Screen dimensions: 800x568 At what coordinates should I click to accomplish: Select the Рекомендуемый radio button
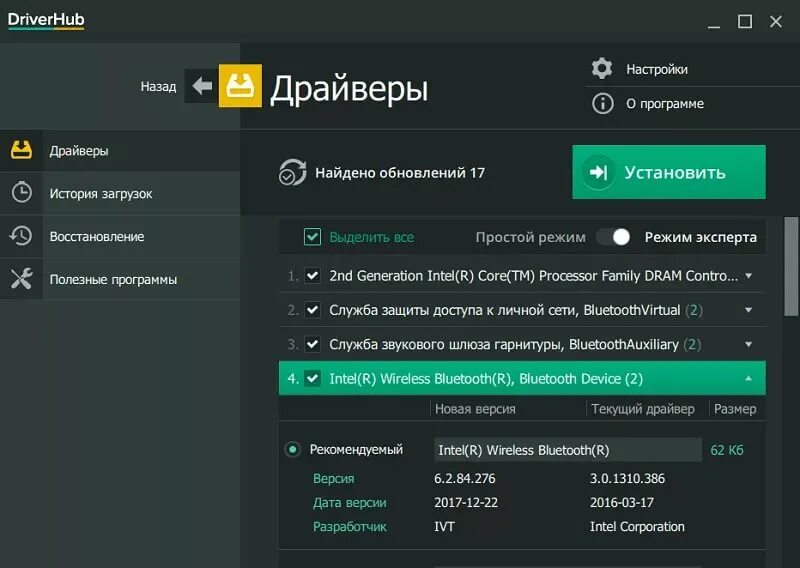click(x=292, y=450)
